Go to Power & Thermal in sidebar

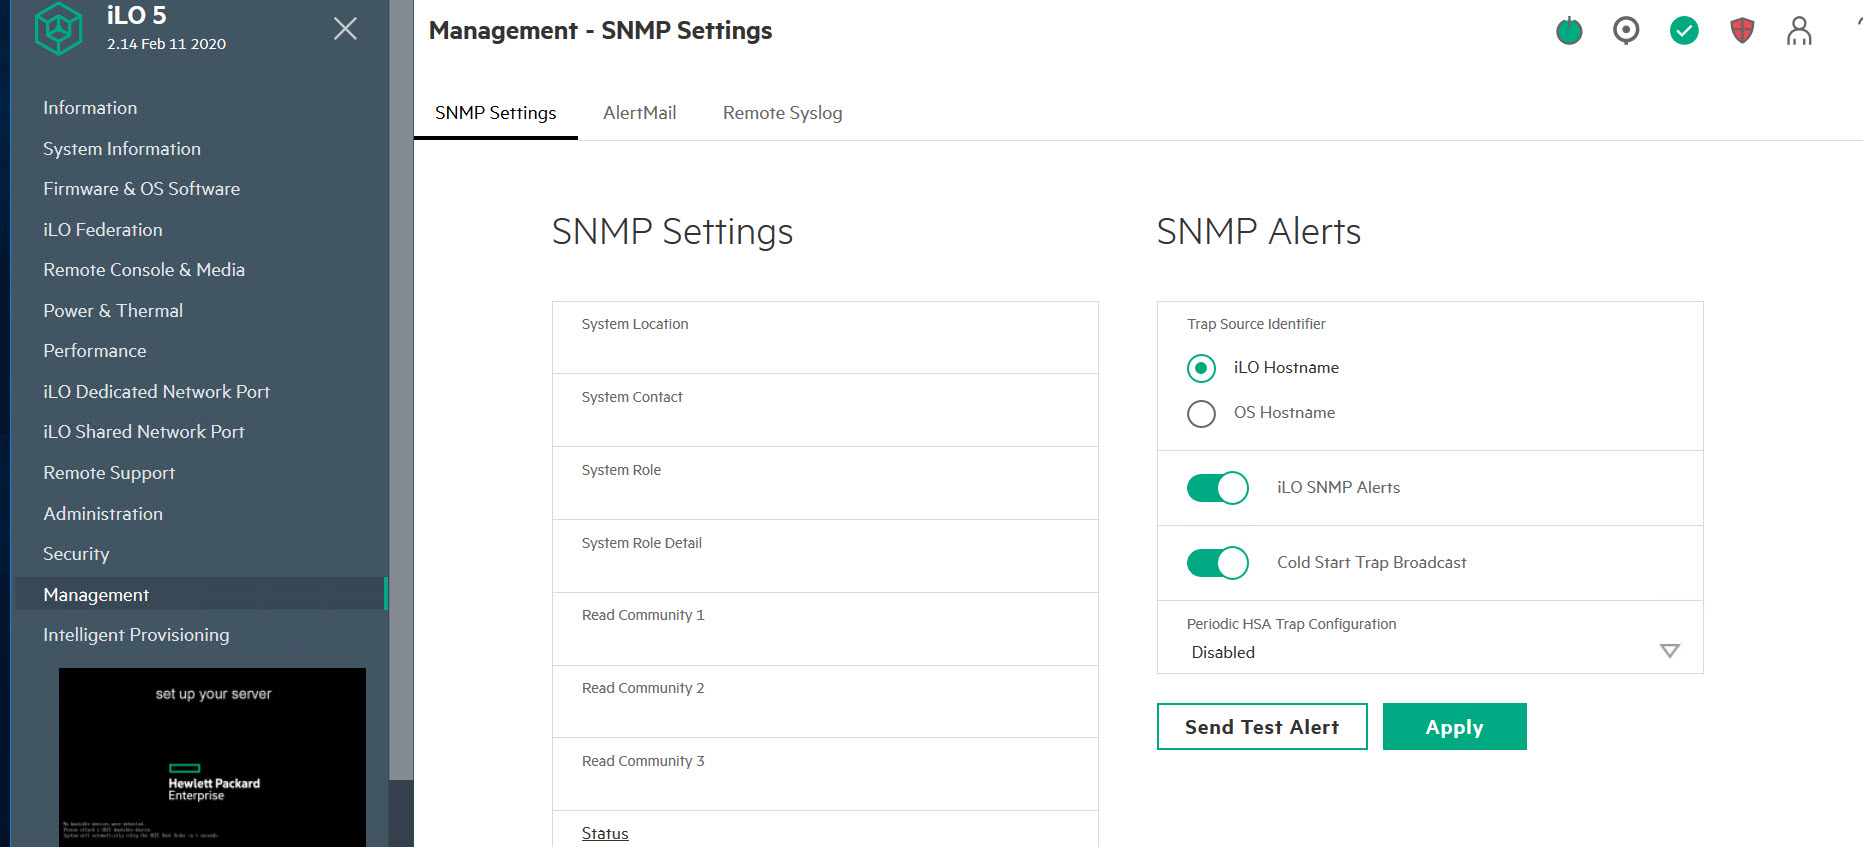[113, 311]
